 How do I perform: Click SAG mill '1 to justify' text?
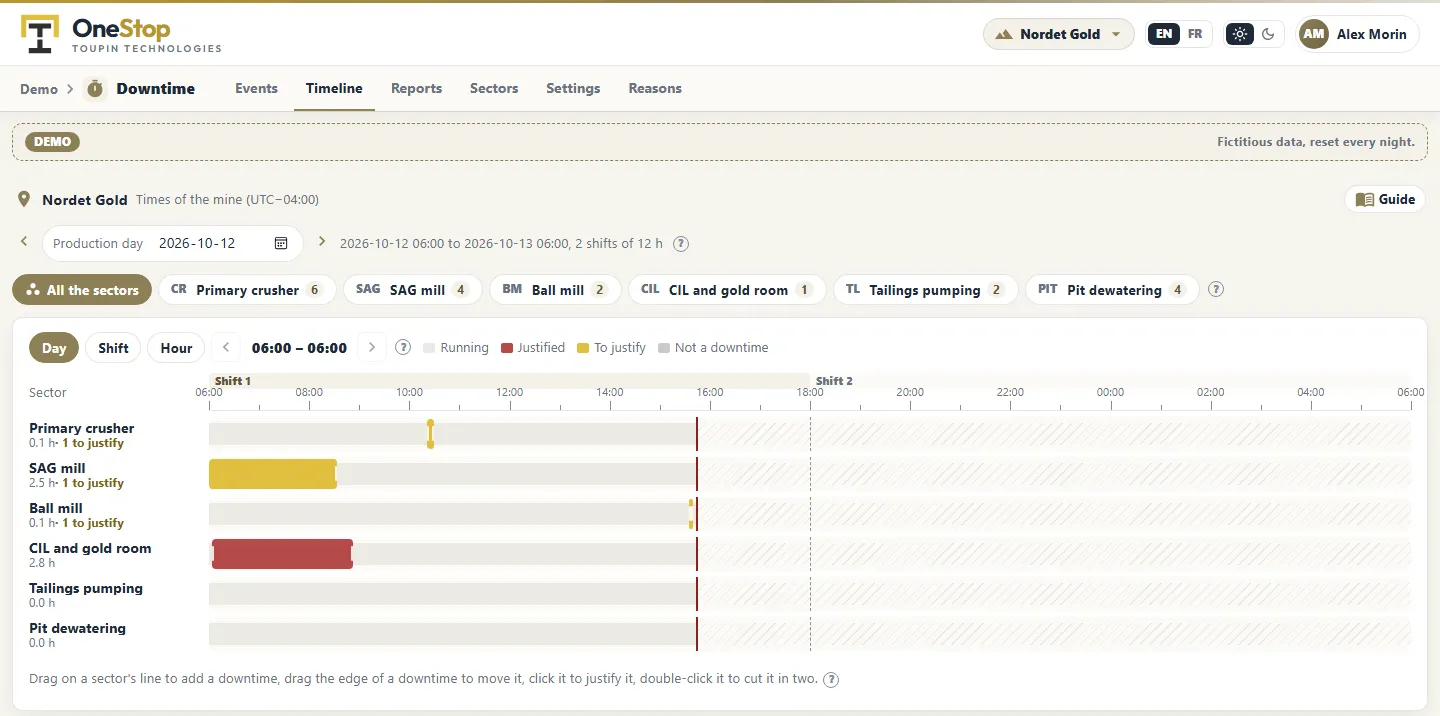93,483
